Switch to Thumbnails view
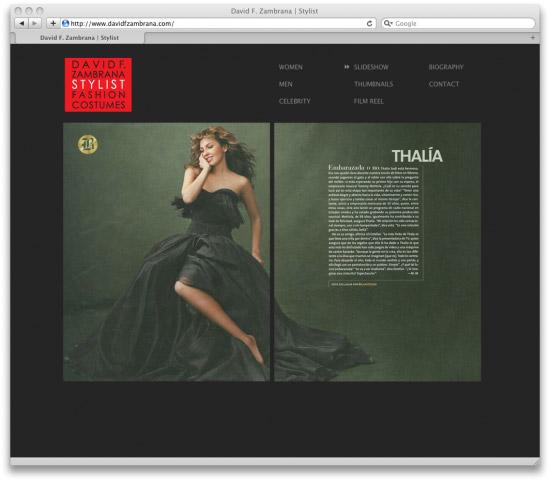This screenshot has width=550, height=481. pyautogui.click(x=374, y=84)
